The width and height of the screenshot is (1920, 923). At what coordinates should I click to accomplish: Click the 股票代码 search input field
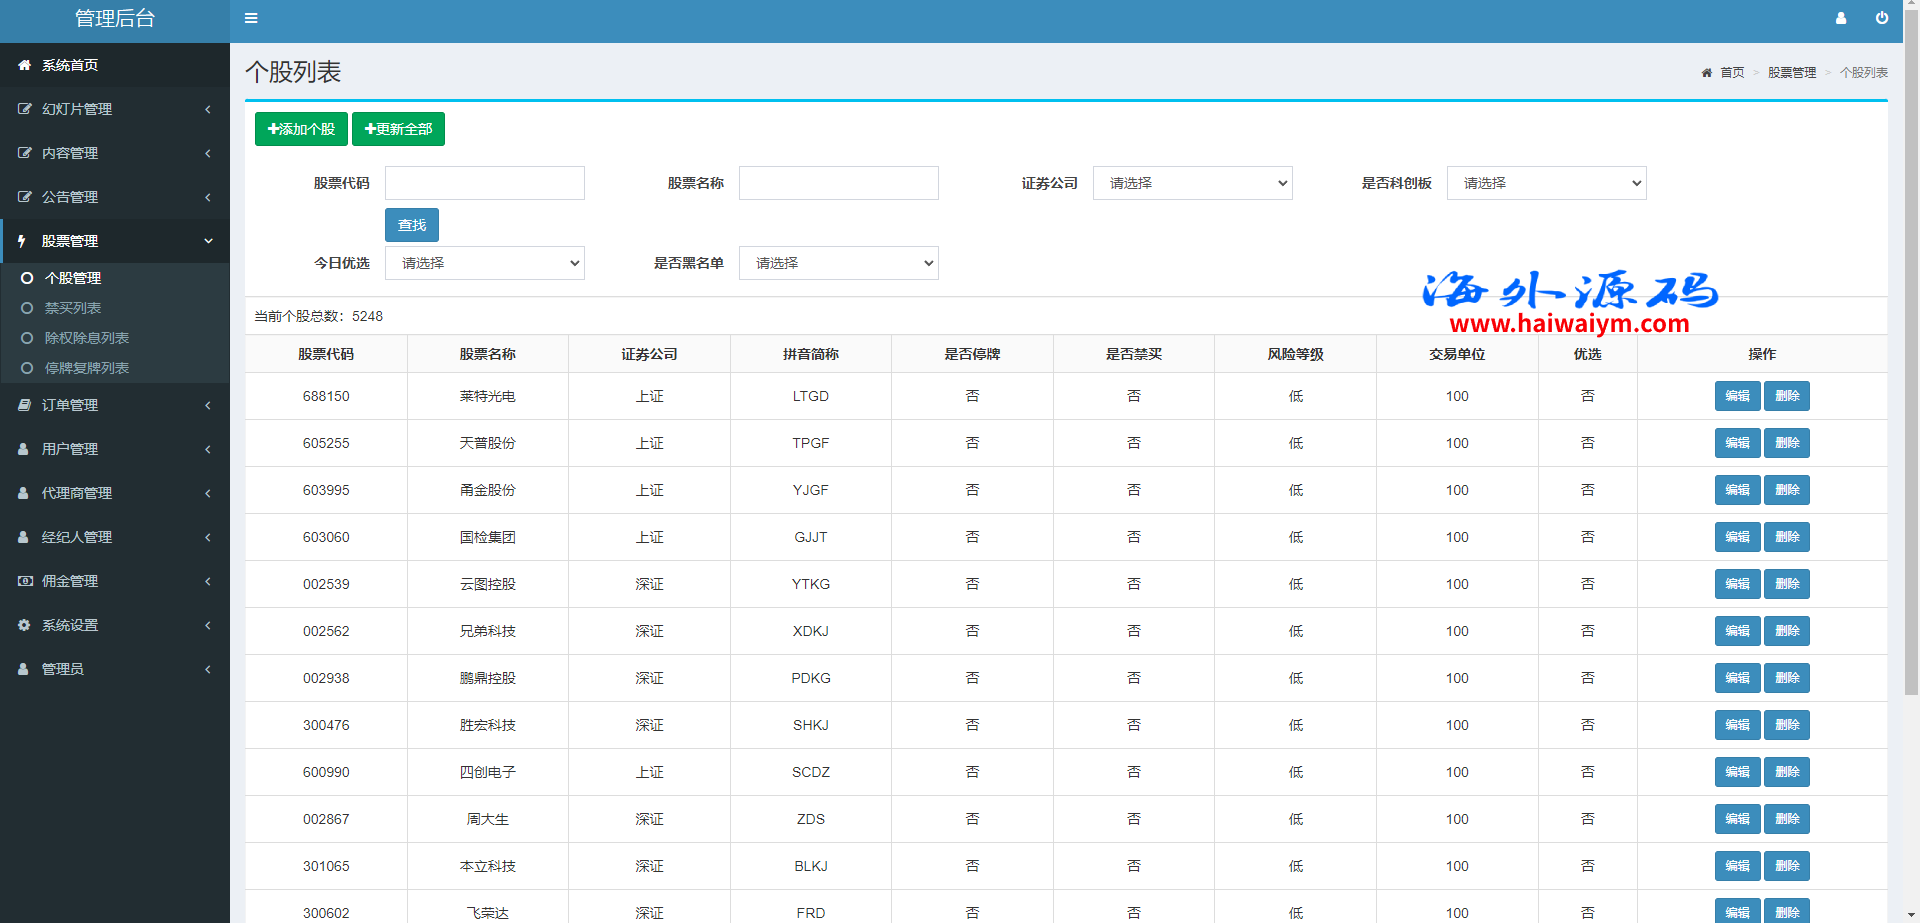point(484,183)
